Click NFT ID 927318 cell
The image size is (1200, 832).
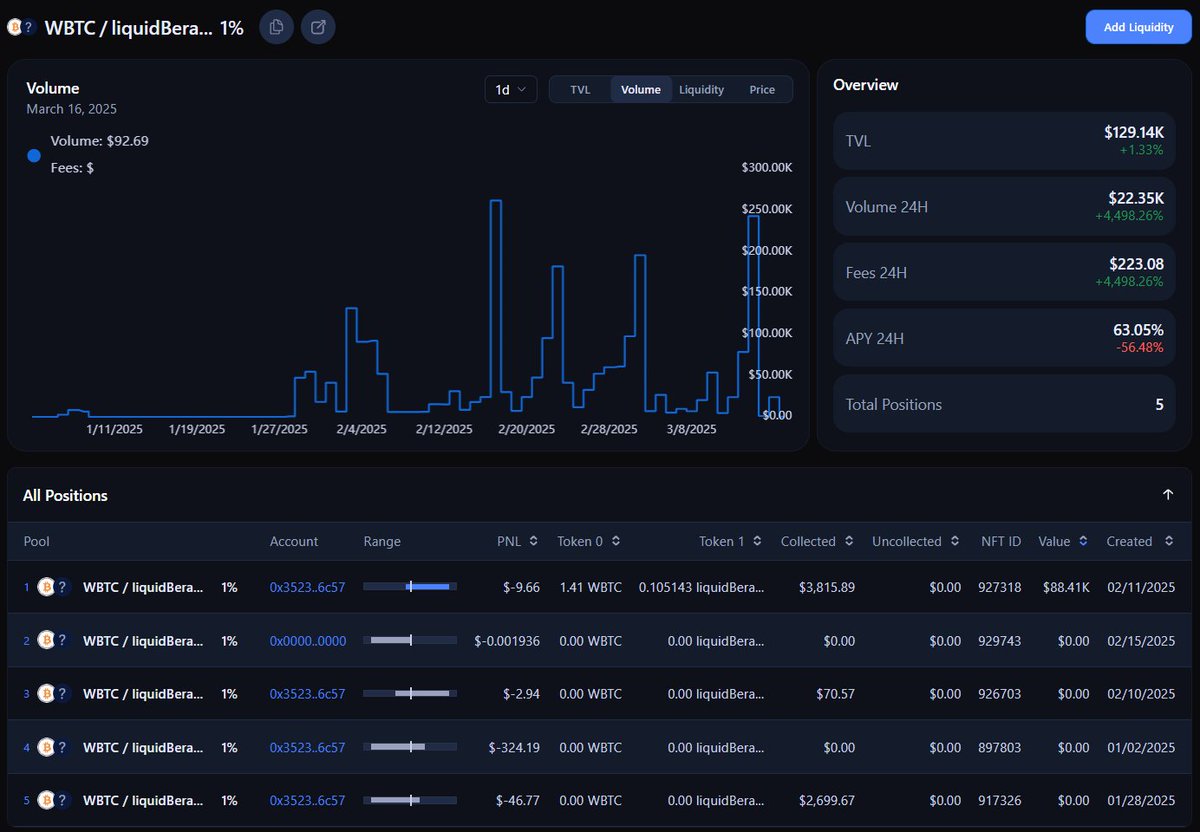[1000, 587]
